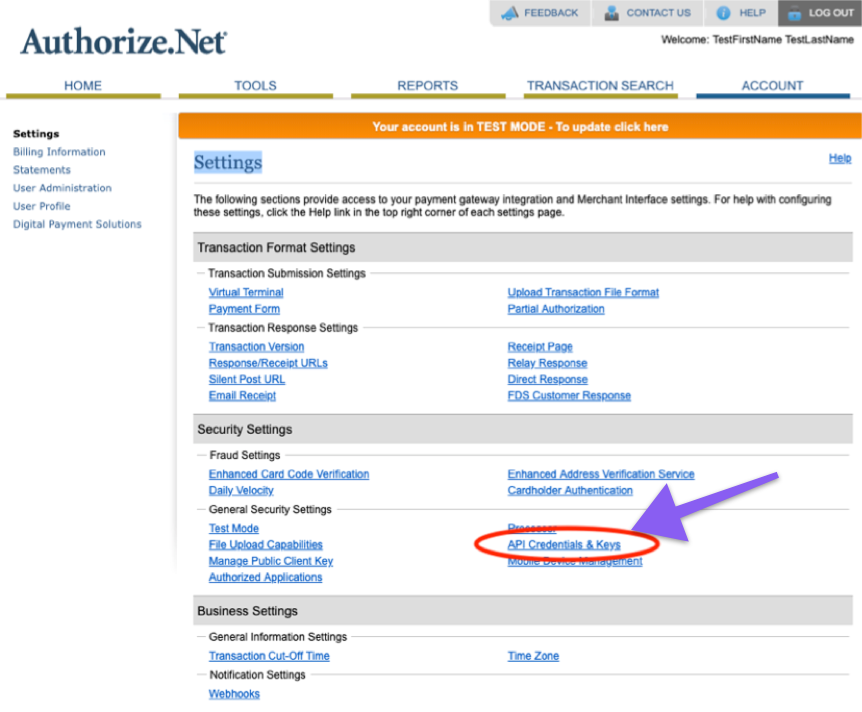Open the TOOLS tab
This screenshot has width=862, height=712.
click(x=256, y=86)
